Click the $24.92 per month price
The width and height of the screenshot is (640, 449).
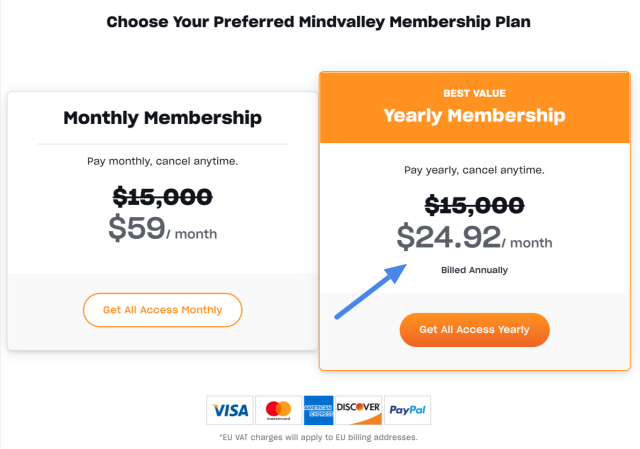[x=474, y=237]
